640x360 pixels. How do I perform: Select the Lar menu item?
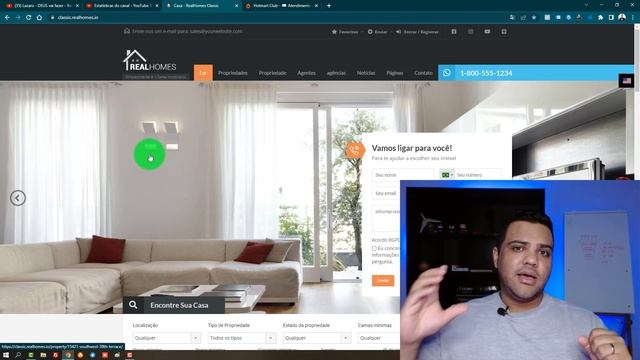(x=203, y=73)
